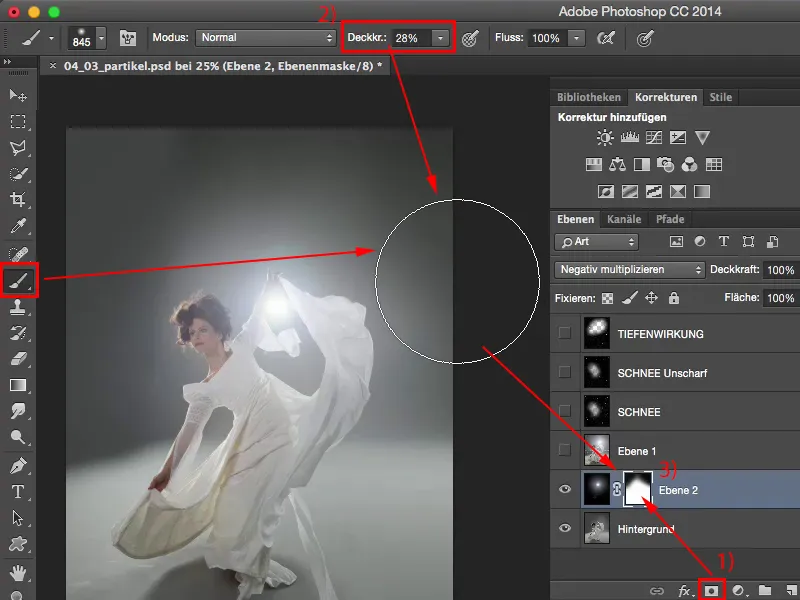Select the Type tool
This screenshot has width=800, height=600.
(x=18, y=492)
